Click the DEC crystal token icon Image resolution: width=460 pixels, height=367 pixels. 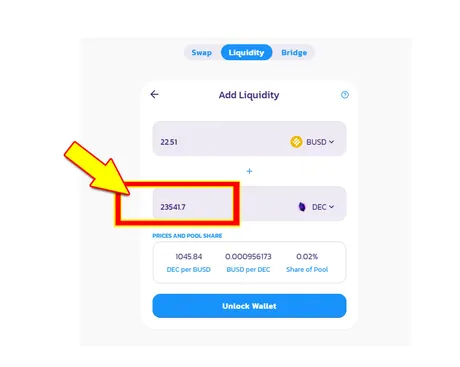point(302,207)
